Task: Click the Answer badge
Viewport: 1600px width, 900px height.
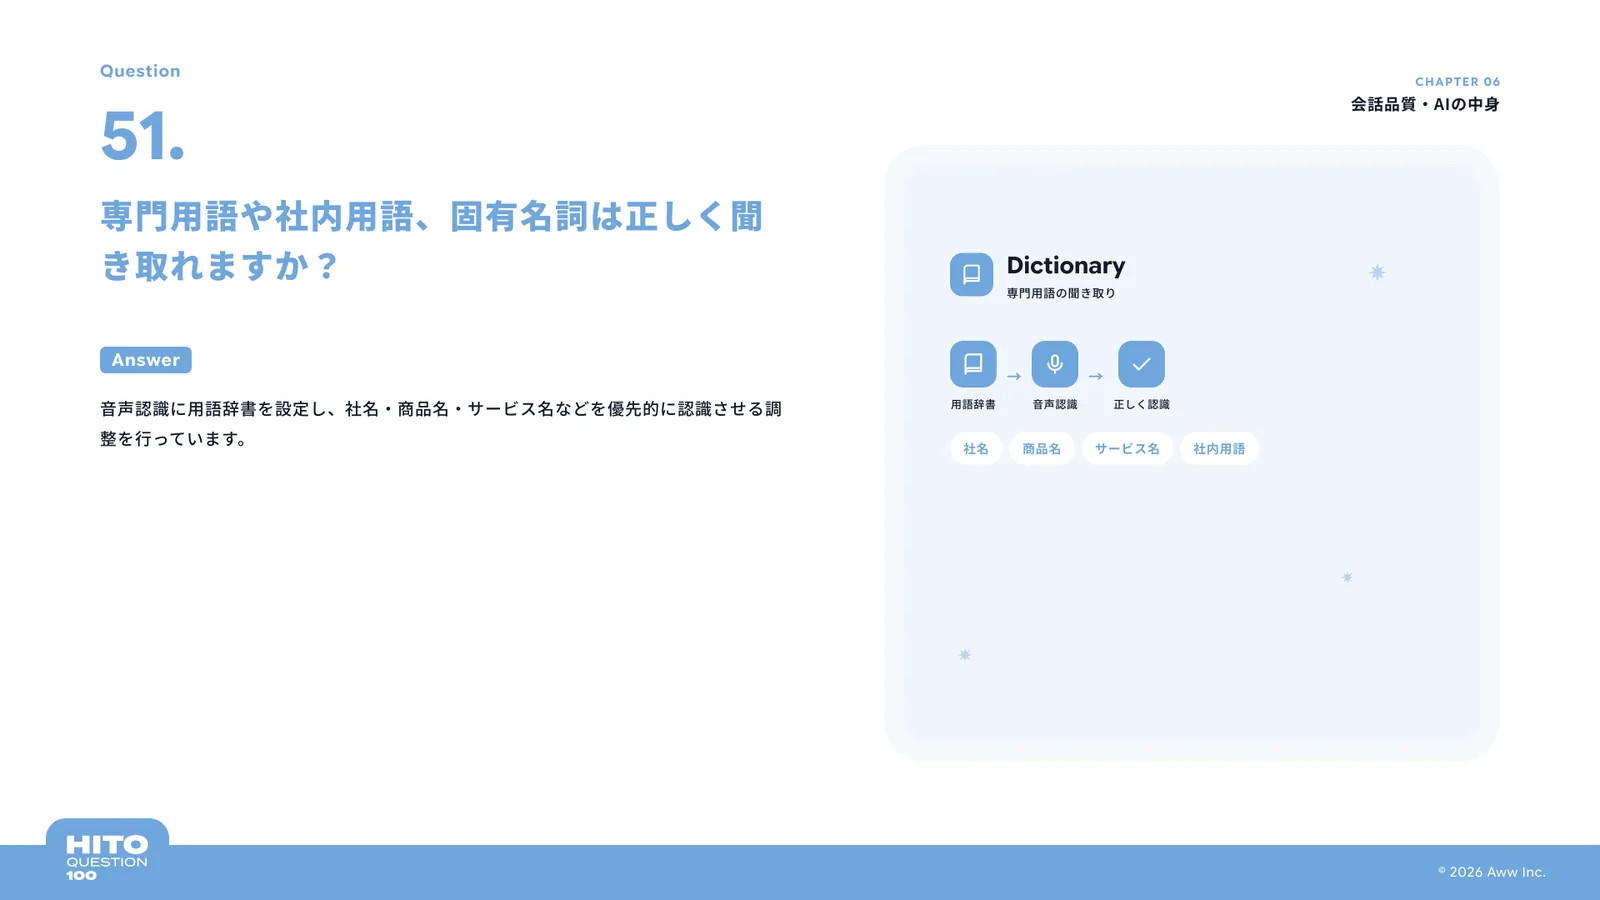Action: tap(146, 360)
